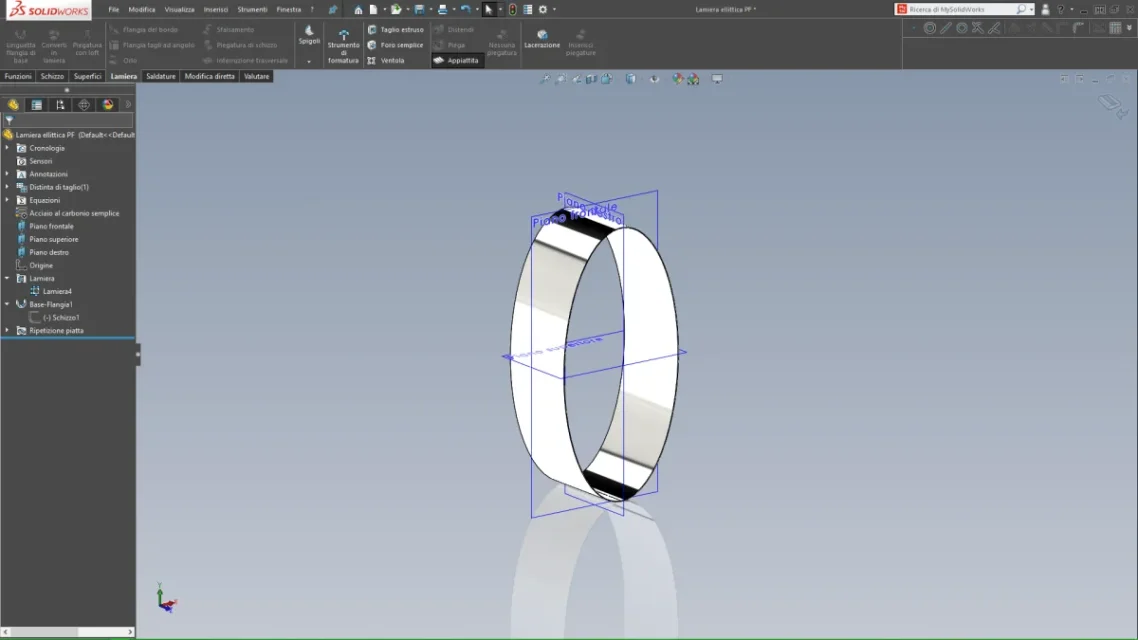1138x640 pixels.
Task: Undo the last action
Action: point(465,9)
